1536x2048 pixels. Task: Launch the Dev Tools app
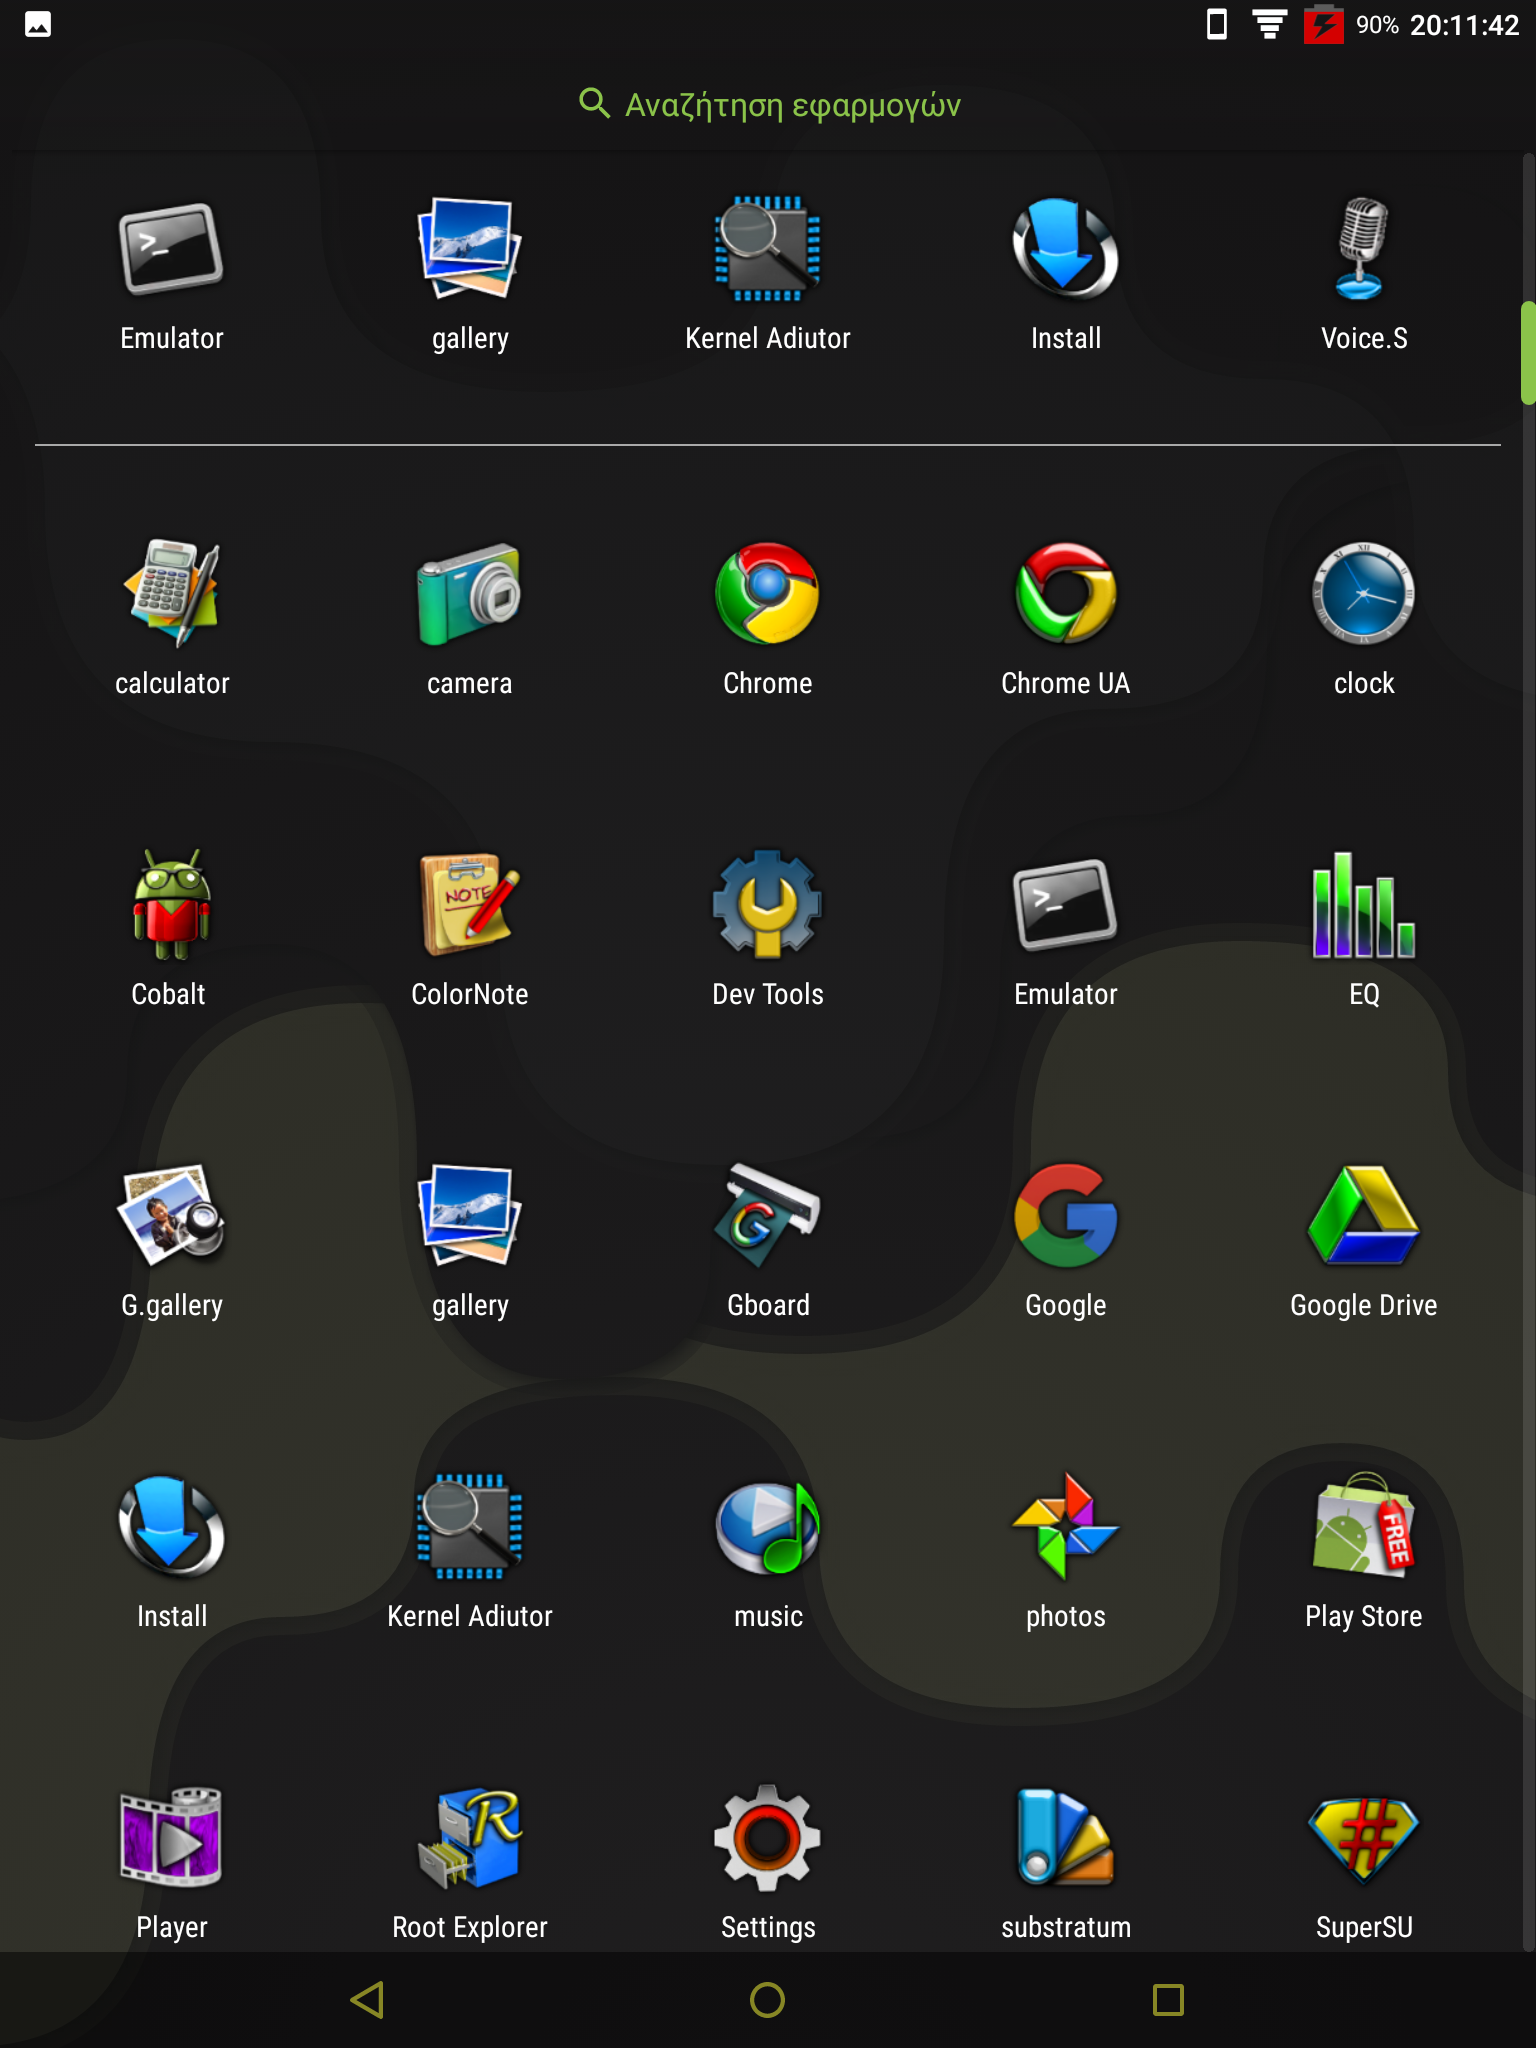[x=768, y=929]
